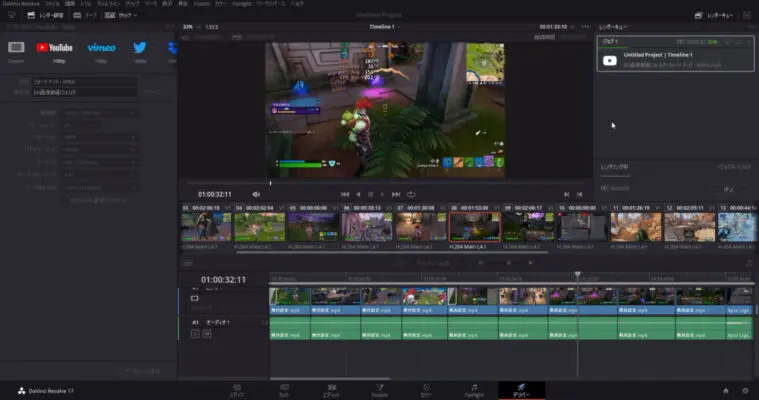Screen dimensions: 759x400
Task: Open Render Queue panel from top-right toolbar
Action: click(x=714, y=15)
